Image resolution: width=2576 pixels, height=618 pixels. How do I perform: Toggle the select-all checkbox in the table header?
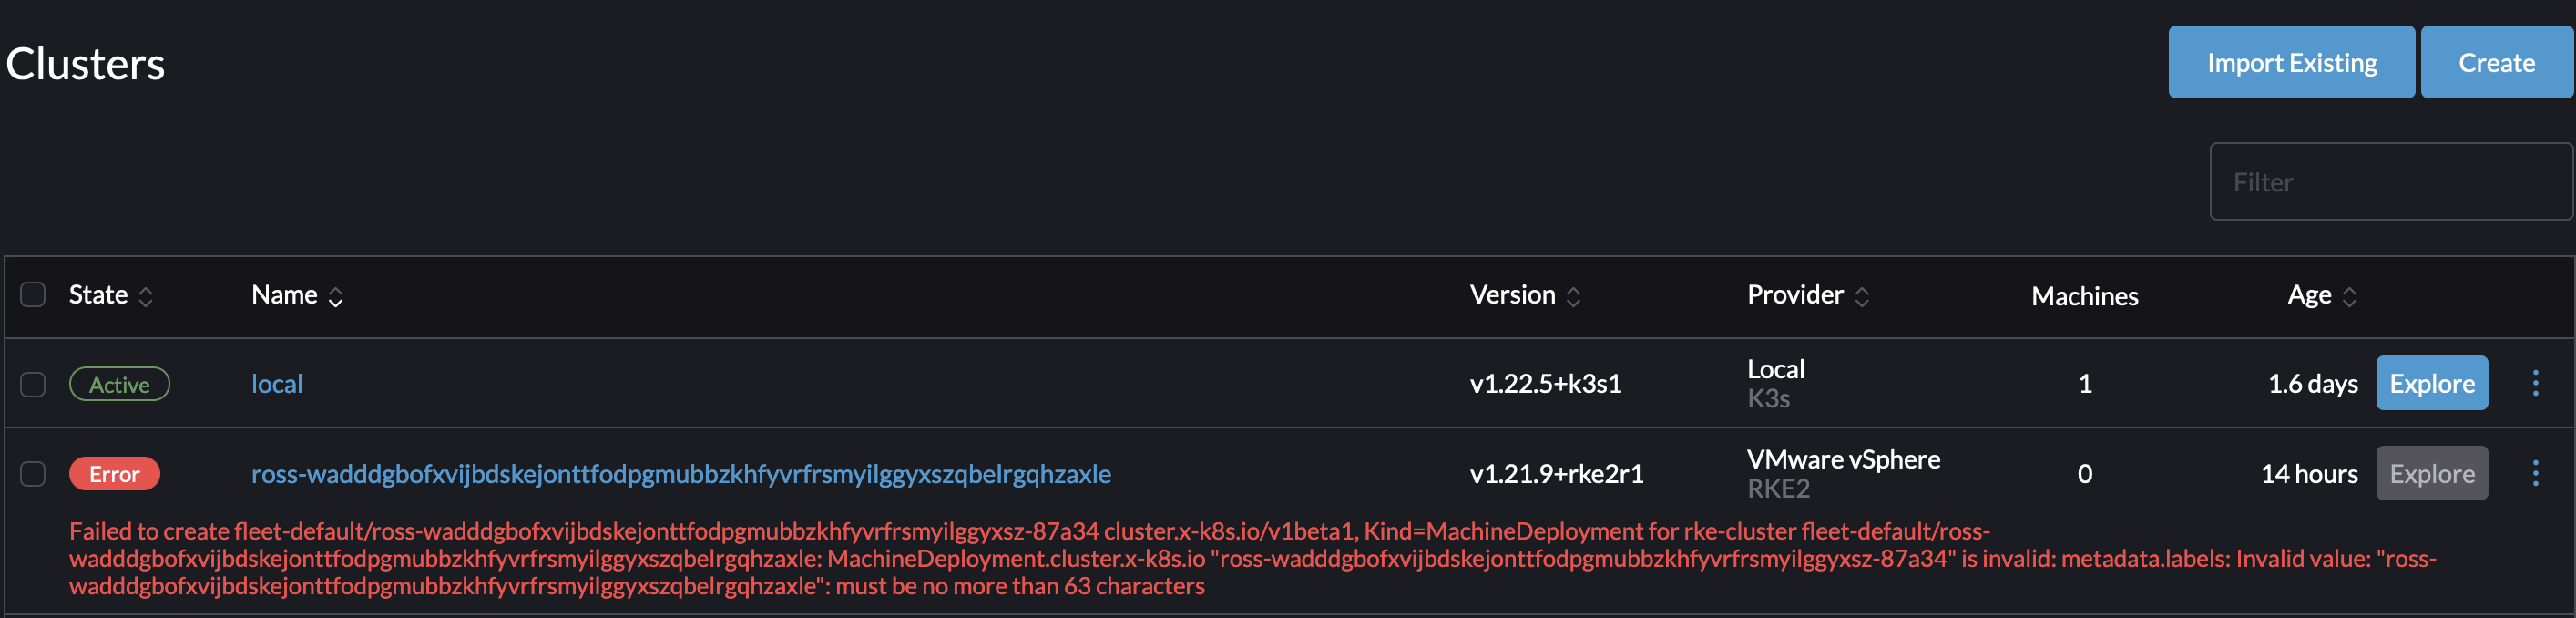[33, 294]
